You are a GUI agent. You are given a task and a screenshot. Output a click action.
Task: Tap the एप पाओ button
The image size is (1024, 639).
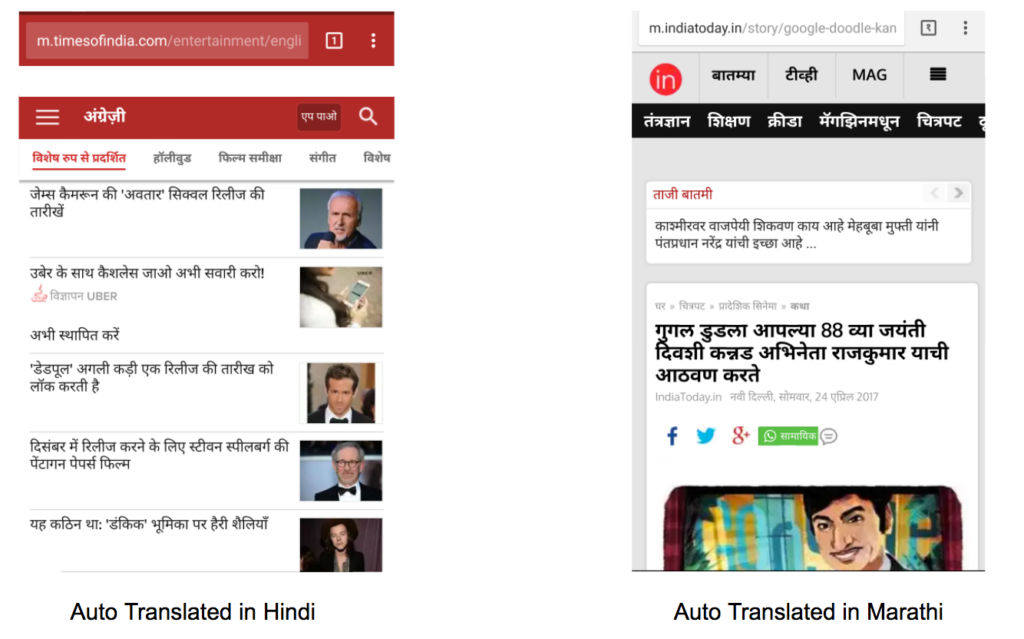(x=319, y=116)
